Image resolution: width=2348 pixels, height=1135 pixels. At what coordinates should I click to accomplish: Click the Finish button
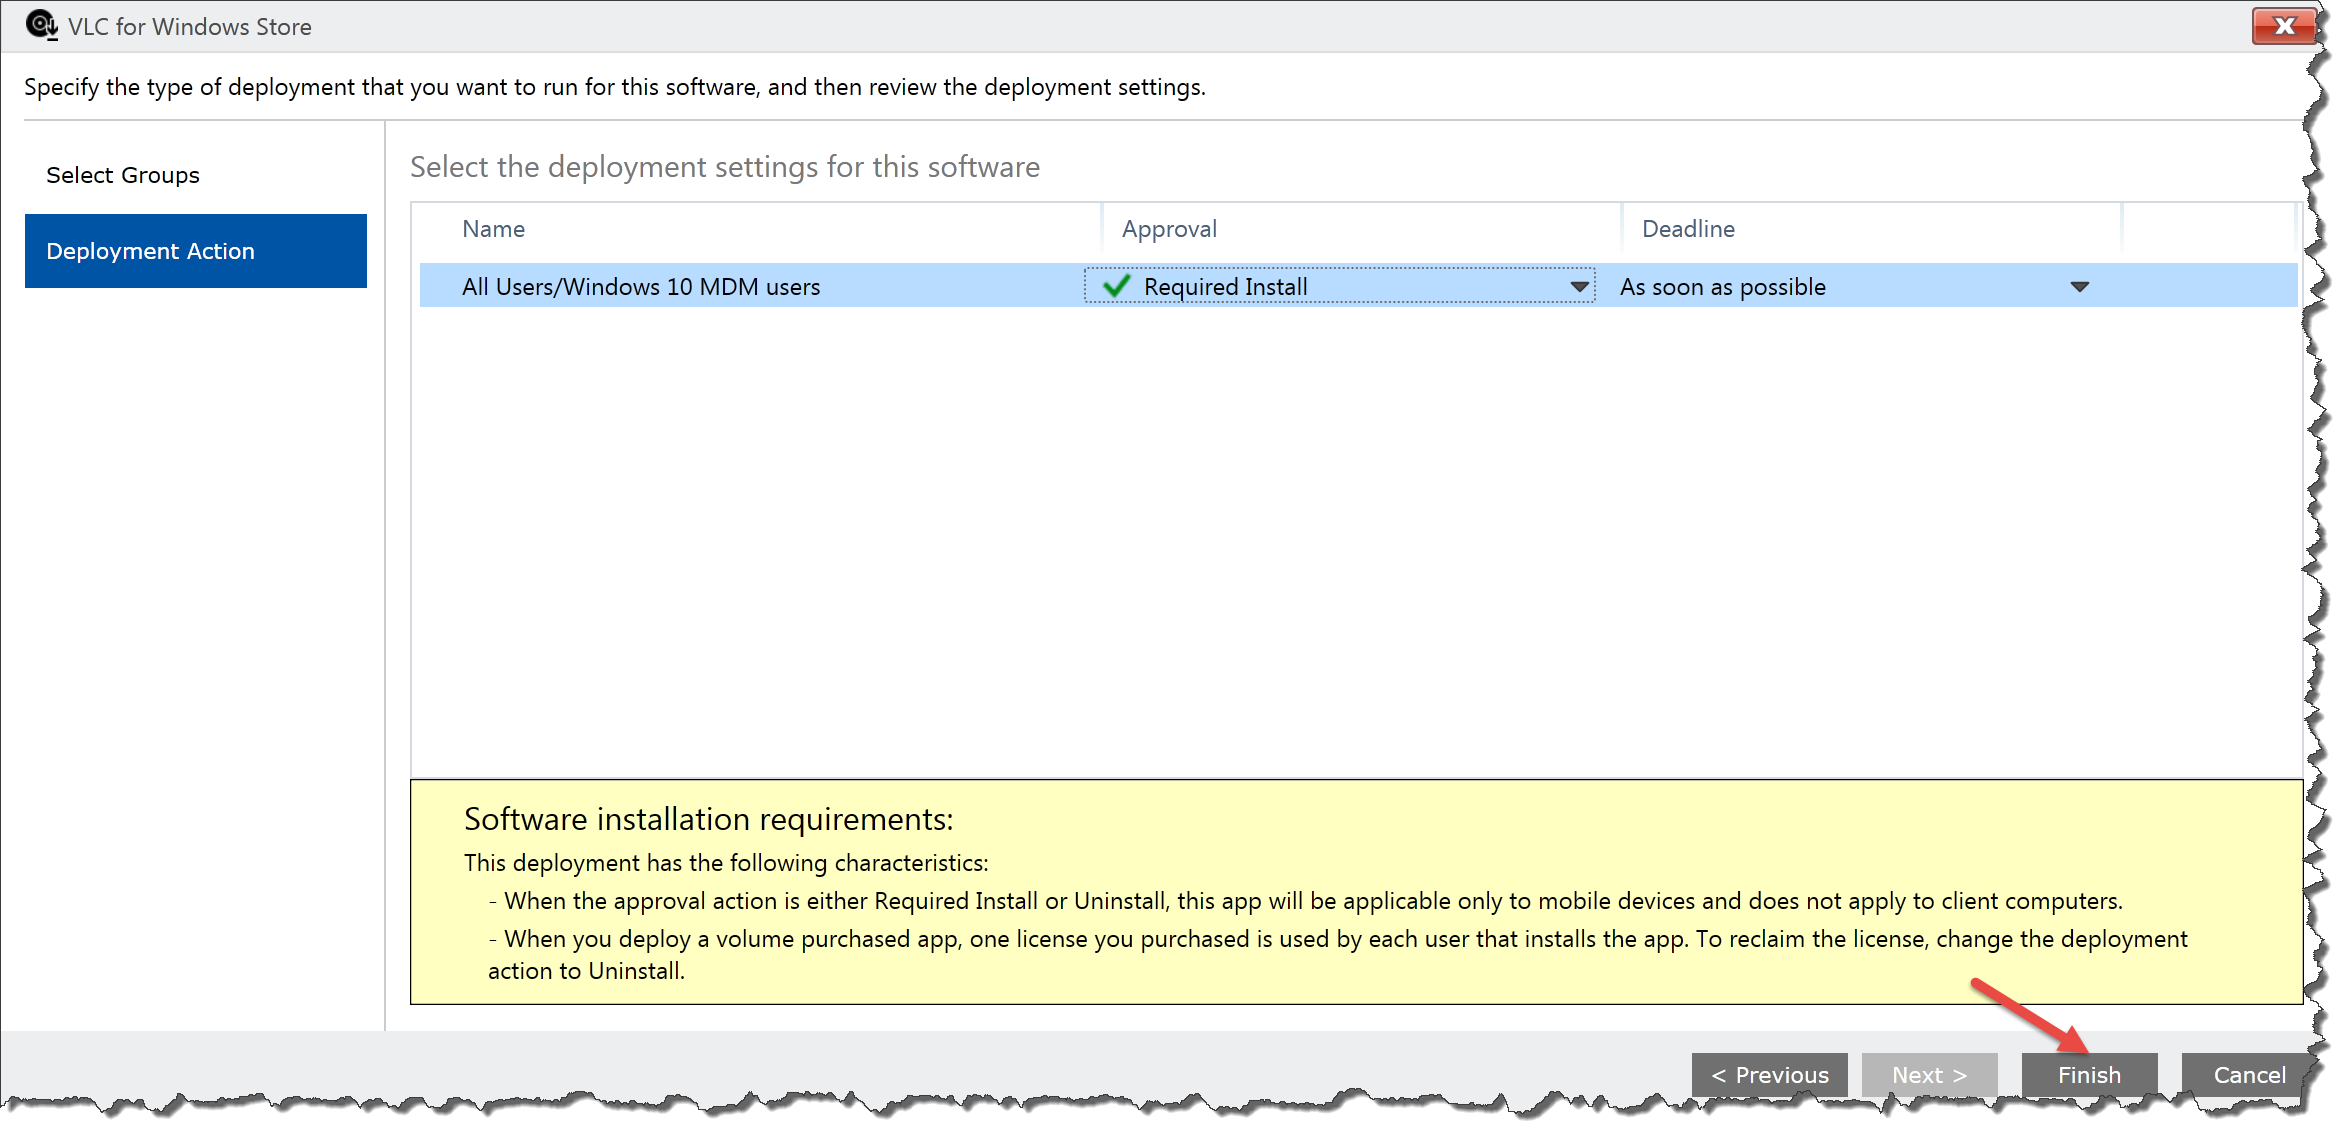point(2088,1074)
